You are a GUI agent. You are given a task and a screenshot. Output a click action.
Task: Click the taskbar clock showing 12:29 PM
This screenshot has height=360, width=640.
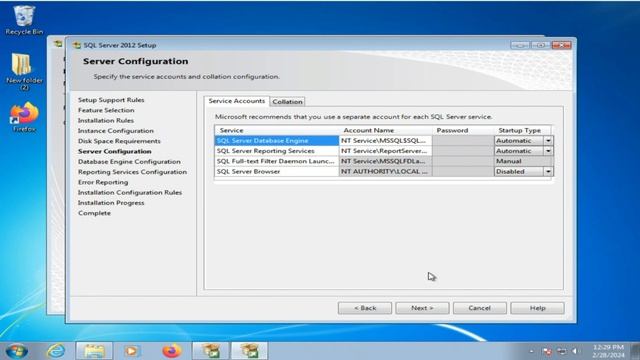point(608,351)
